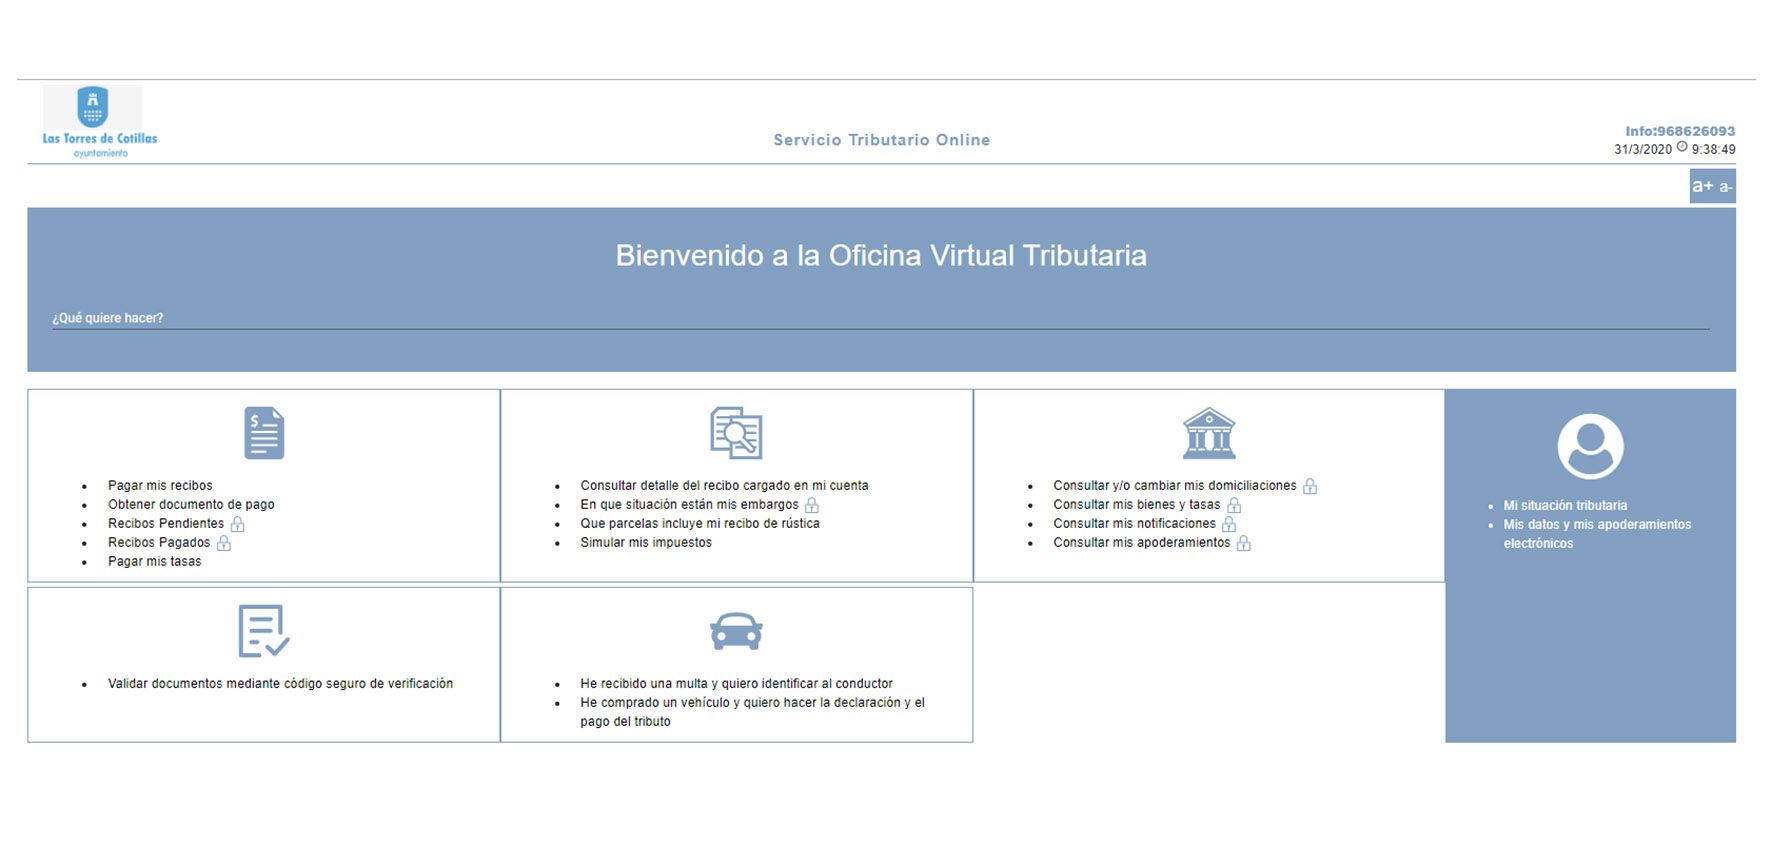Screen dimensions: 1772x866
Task: Click the document search magnifier icon
Action: coord(736,433)
